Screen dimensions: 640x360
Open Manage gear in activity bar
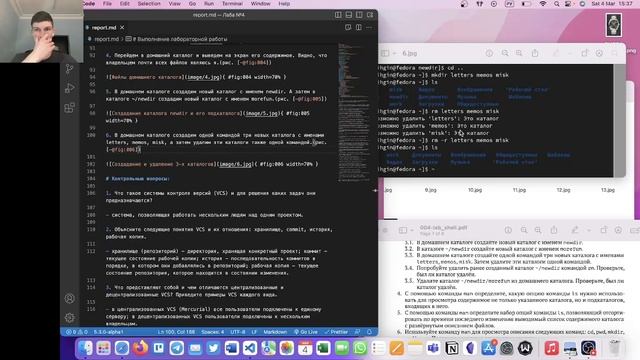pyautogui.click(x=69, y=317)
